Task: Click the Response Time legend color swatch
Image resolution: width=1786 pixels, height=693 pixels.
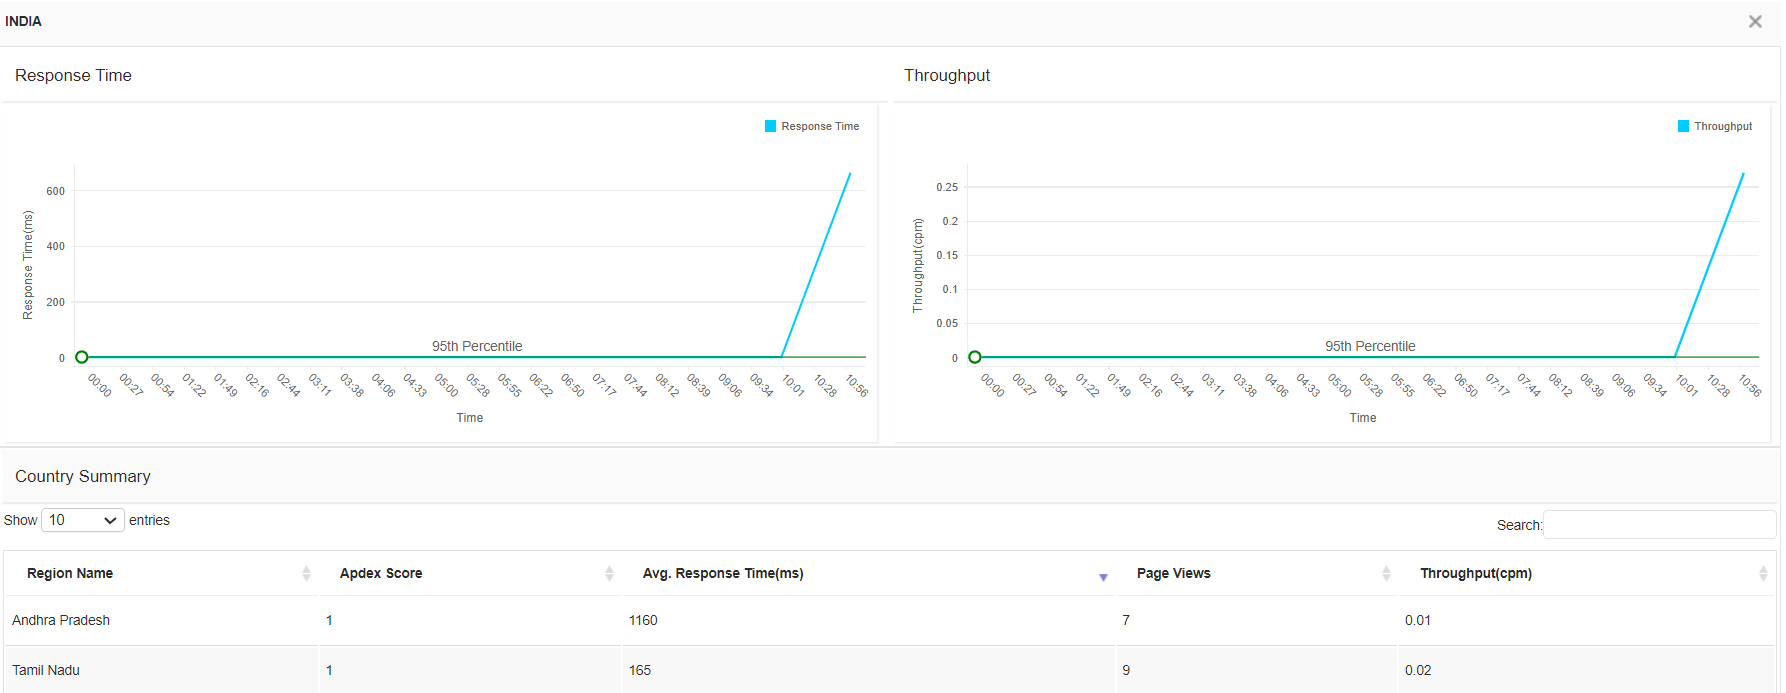Action: pos(770,126)
